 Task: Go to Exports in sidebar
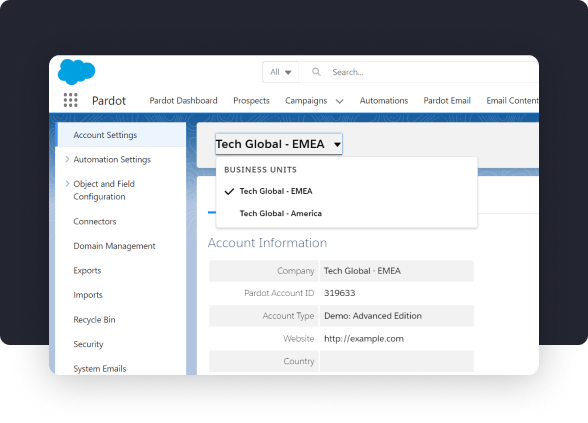(x=87, y=270)
